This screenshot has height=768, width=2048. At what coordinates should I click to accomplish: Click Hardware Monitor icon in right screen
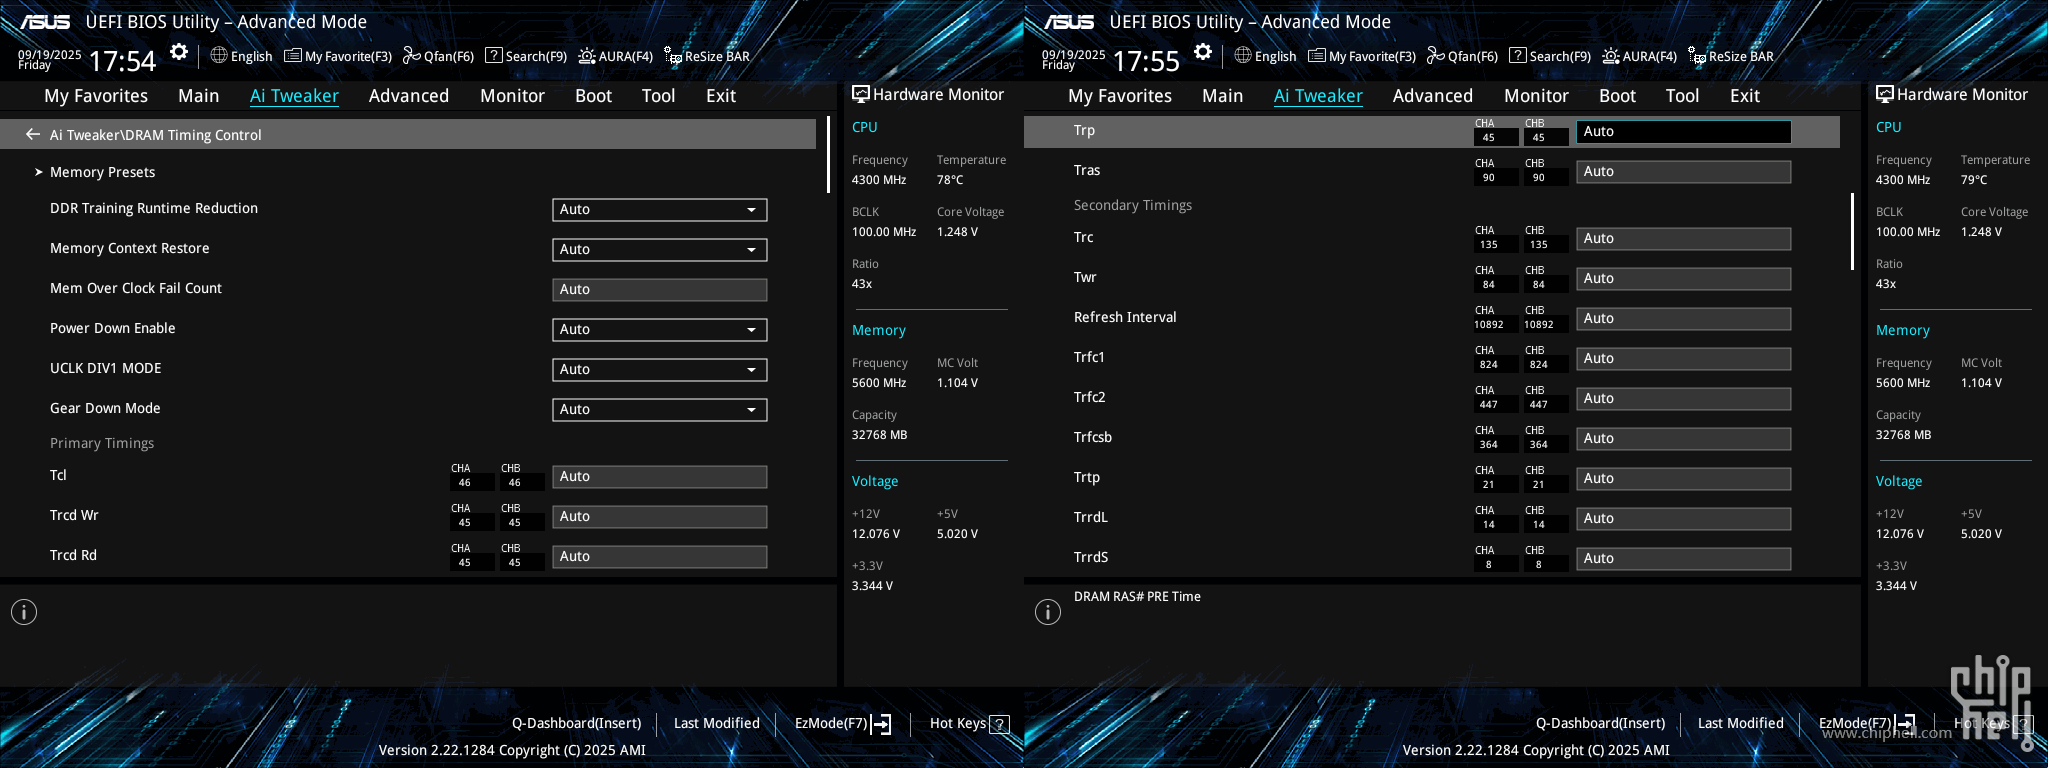1884,94
